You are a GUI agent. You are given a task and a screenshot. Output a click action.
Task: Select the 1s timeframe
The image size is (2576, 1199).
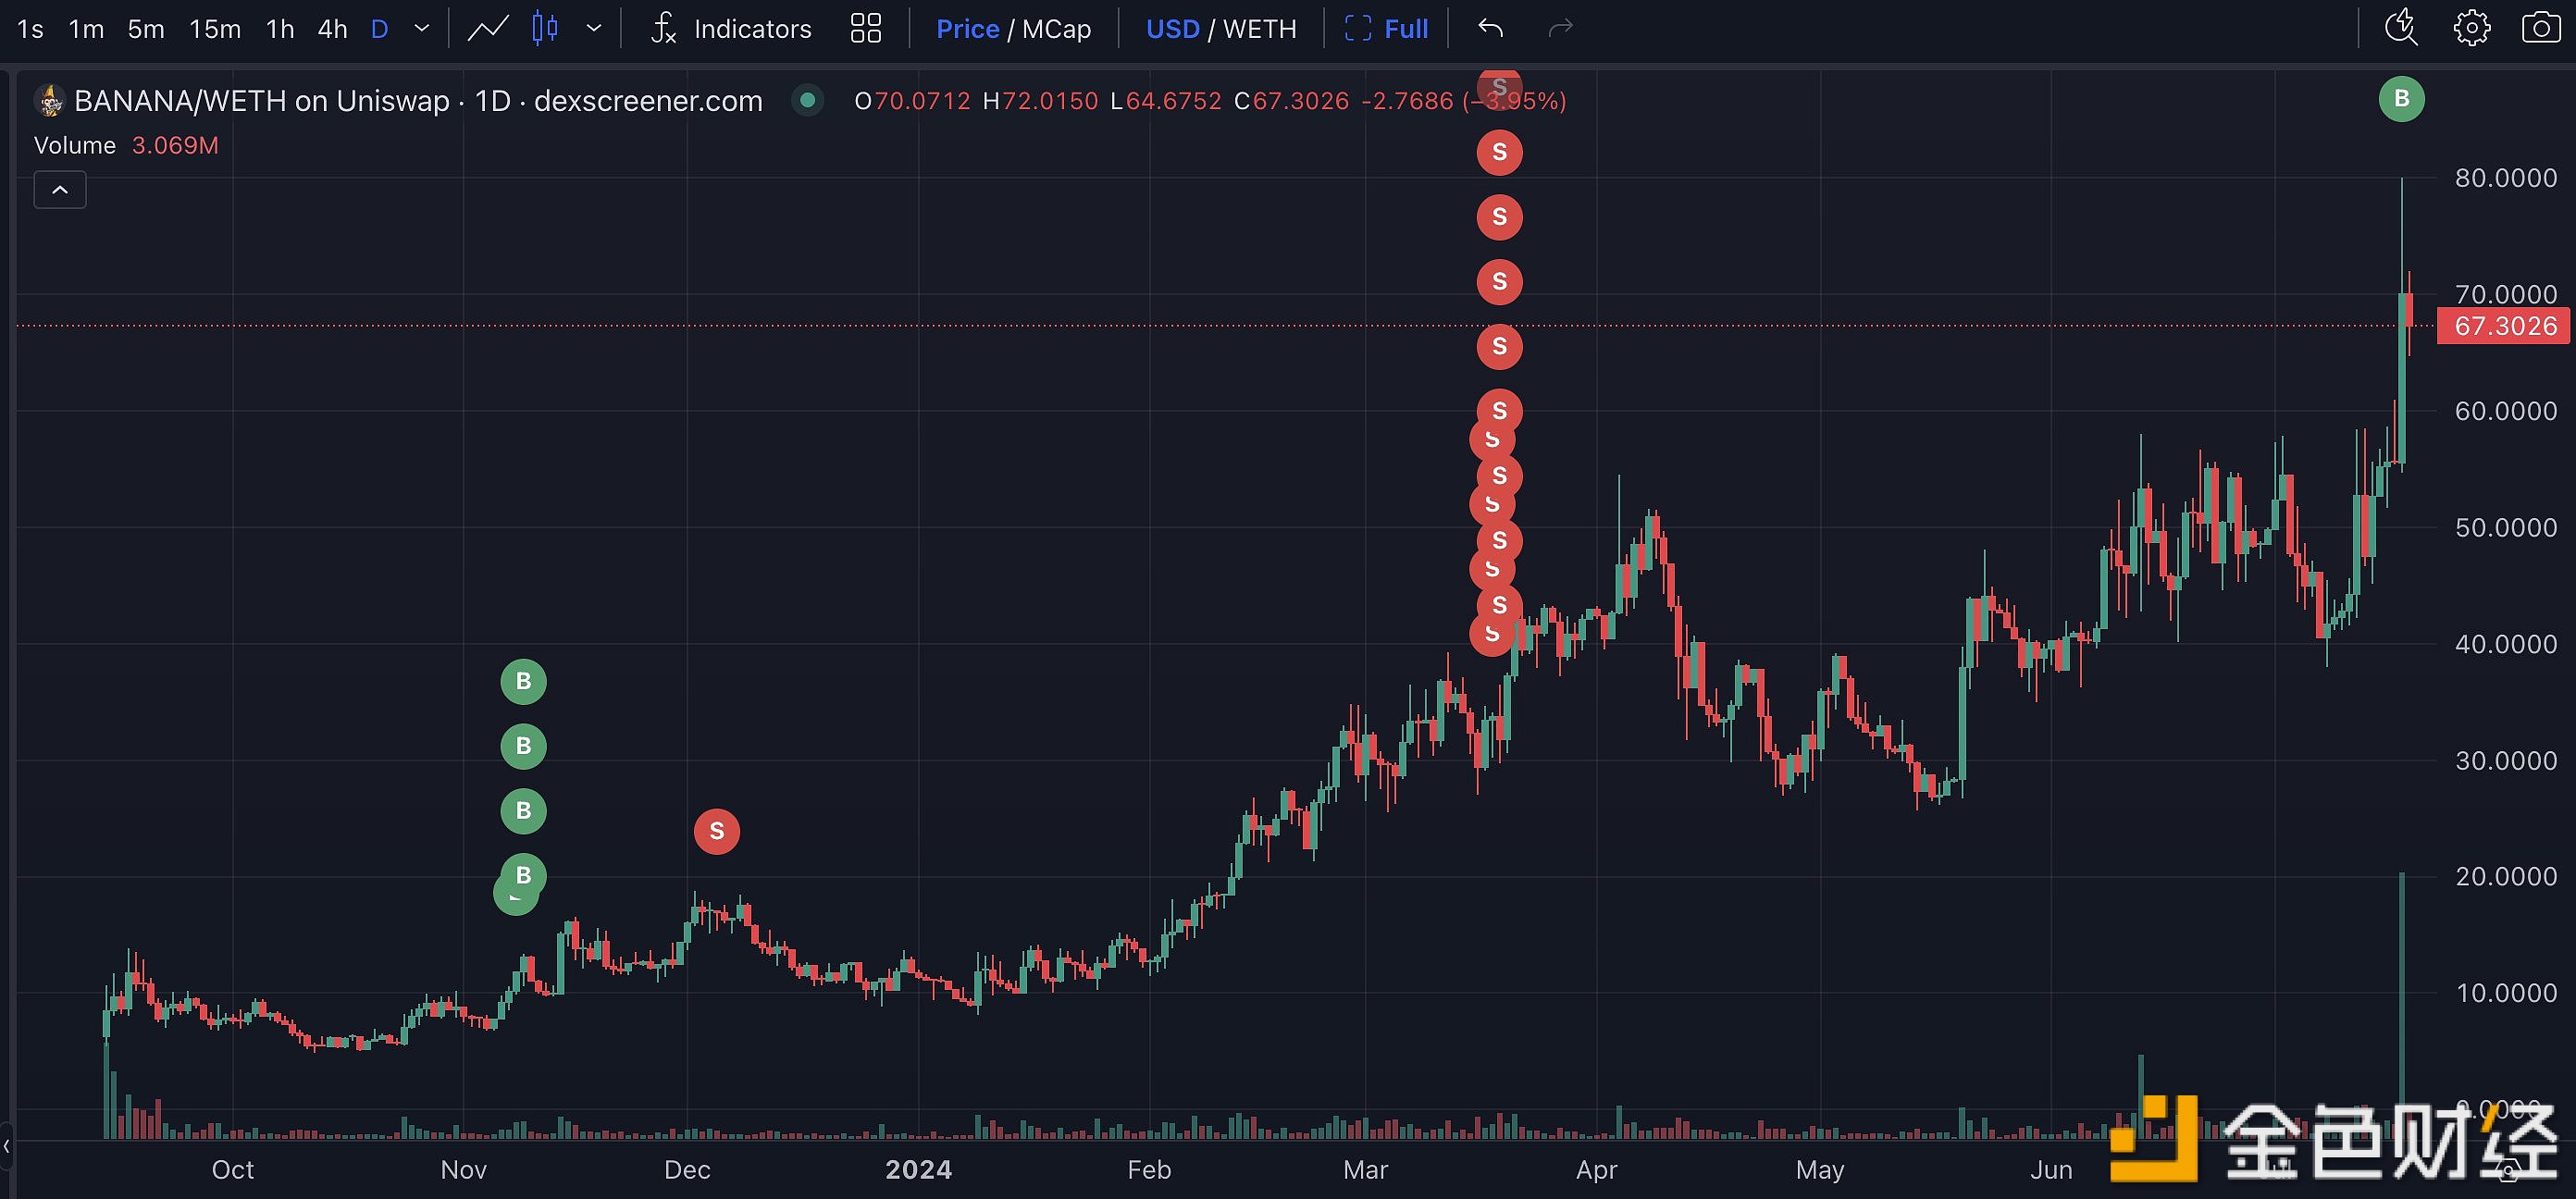pyautogui.click(x=31, y=29)
